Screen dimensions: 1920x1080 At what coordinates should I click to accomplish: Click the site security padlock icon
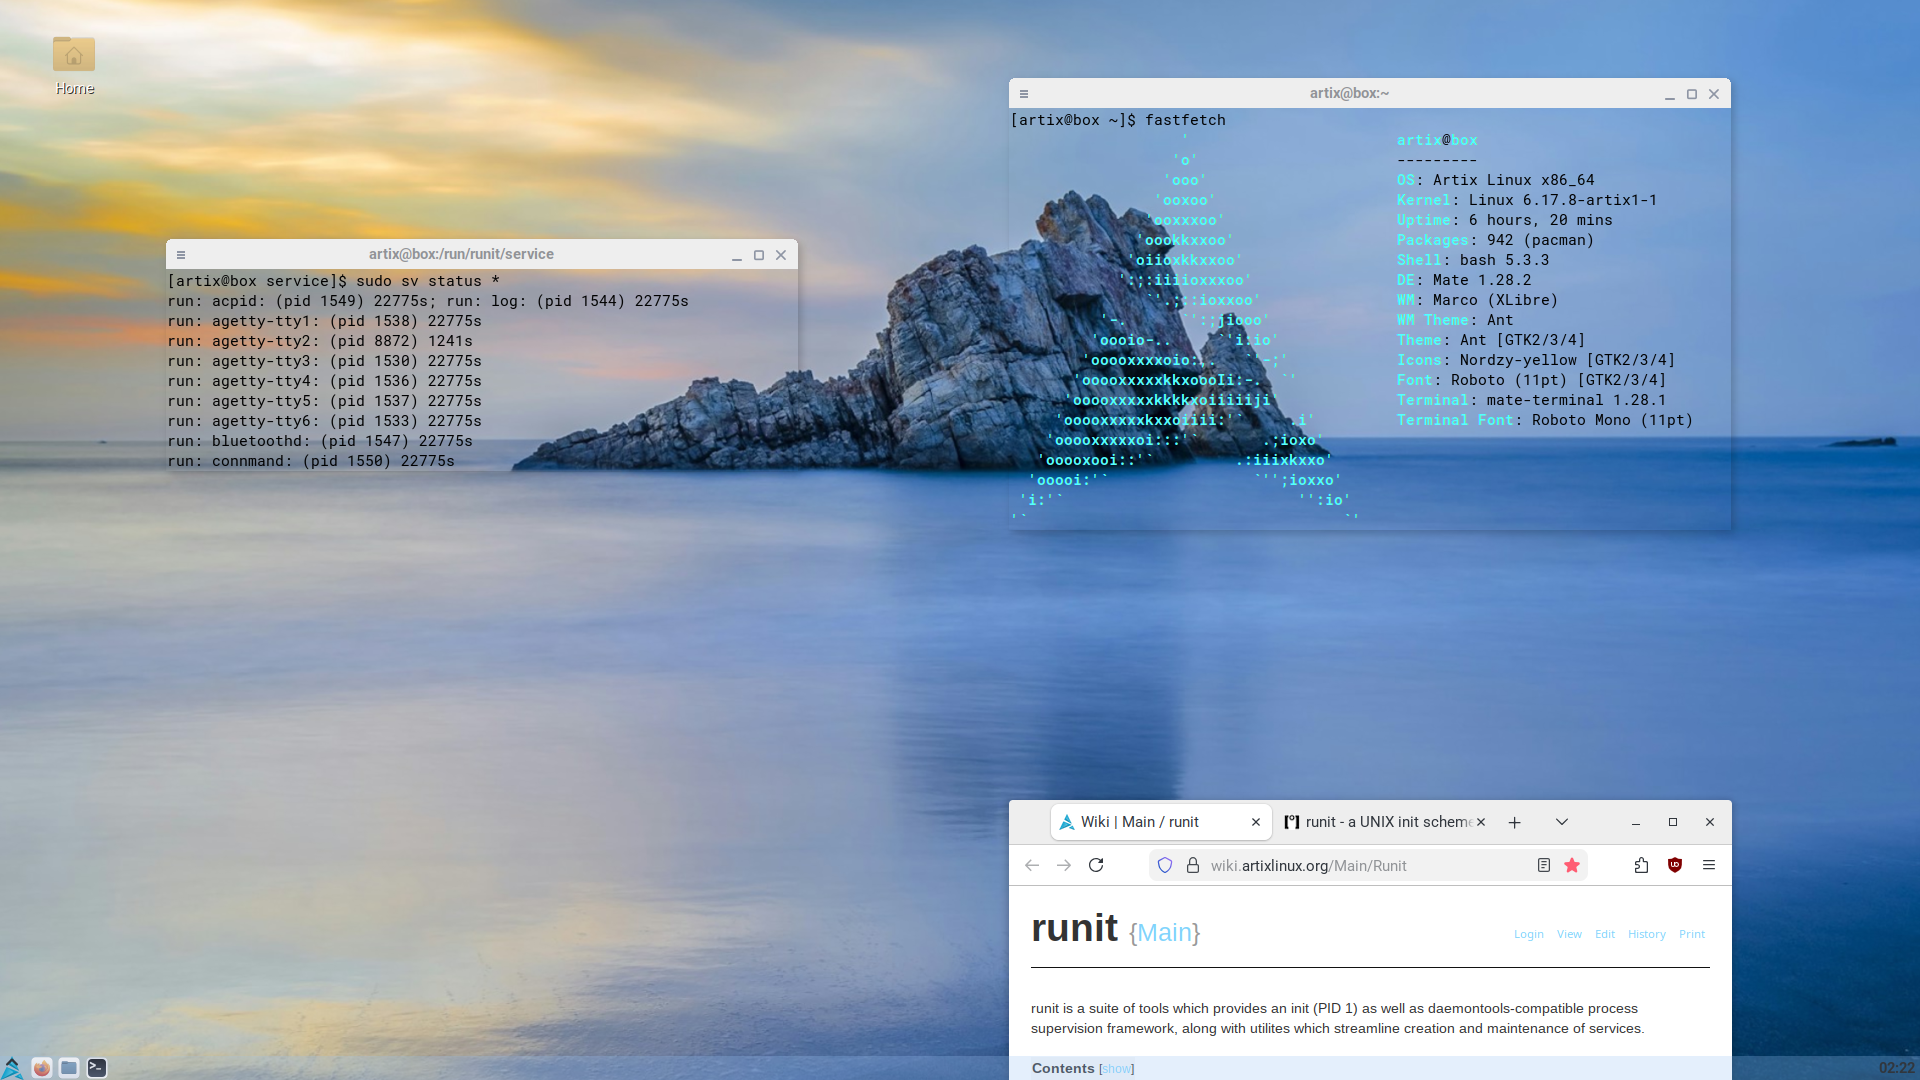coord(1192,865)
